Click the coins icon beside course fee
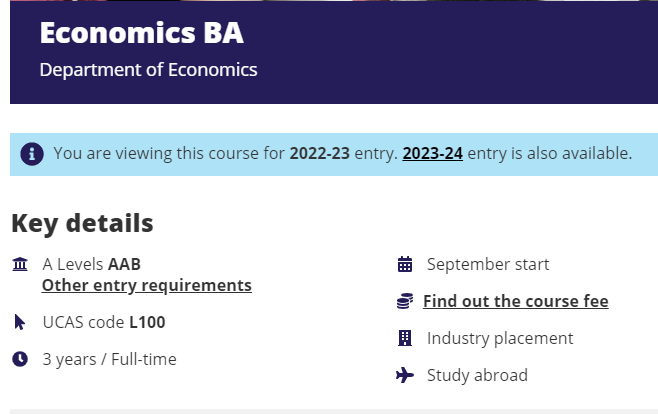The image size is (658, 414). pyautogui.click(x=405, y=301)
